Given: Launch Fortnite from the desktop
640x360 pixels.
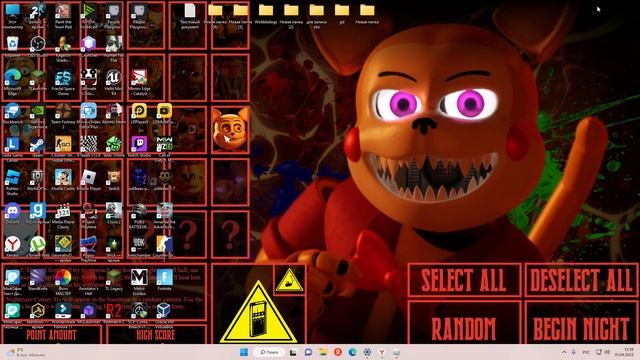Looking at the screenshot, I should click(164, 278).
